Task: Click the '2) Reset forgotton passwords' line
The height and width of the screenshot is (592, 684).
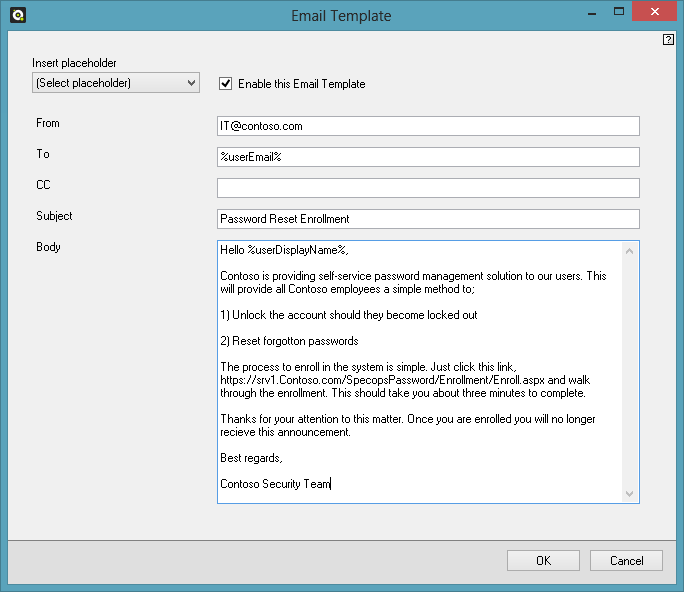Action: click(x=289, y=341)
